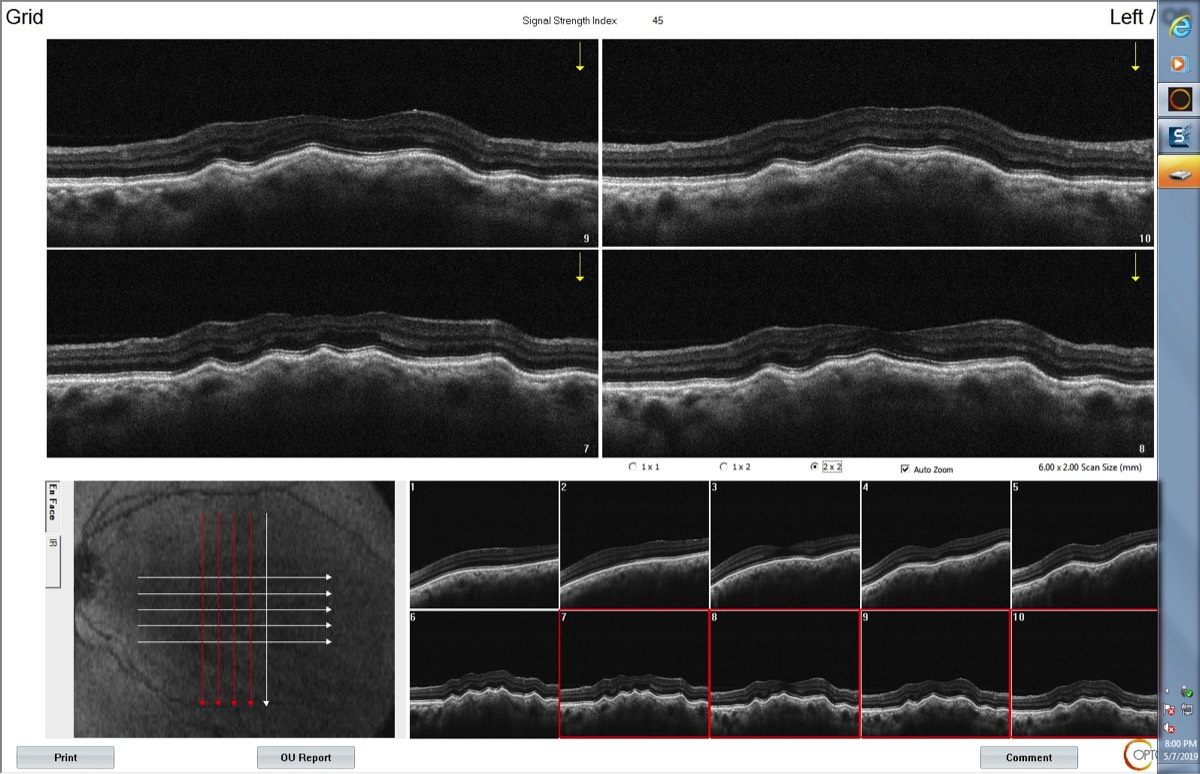Open the blue S application in taskbar
Screen dimensions: 1200x774
(x=1179, y=136)
